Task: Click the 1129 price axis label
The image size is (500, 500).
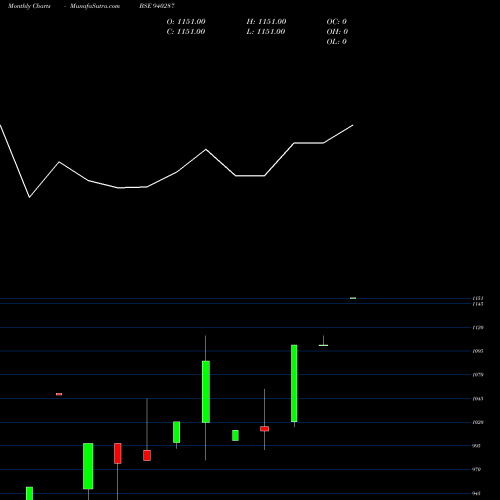Action: pyautogui.click(x=478, y=328)
